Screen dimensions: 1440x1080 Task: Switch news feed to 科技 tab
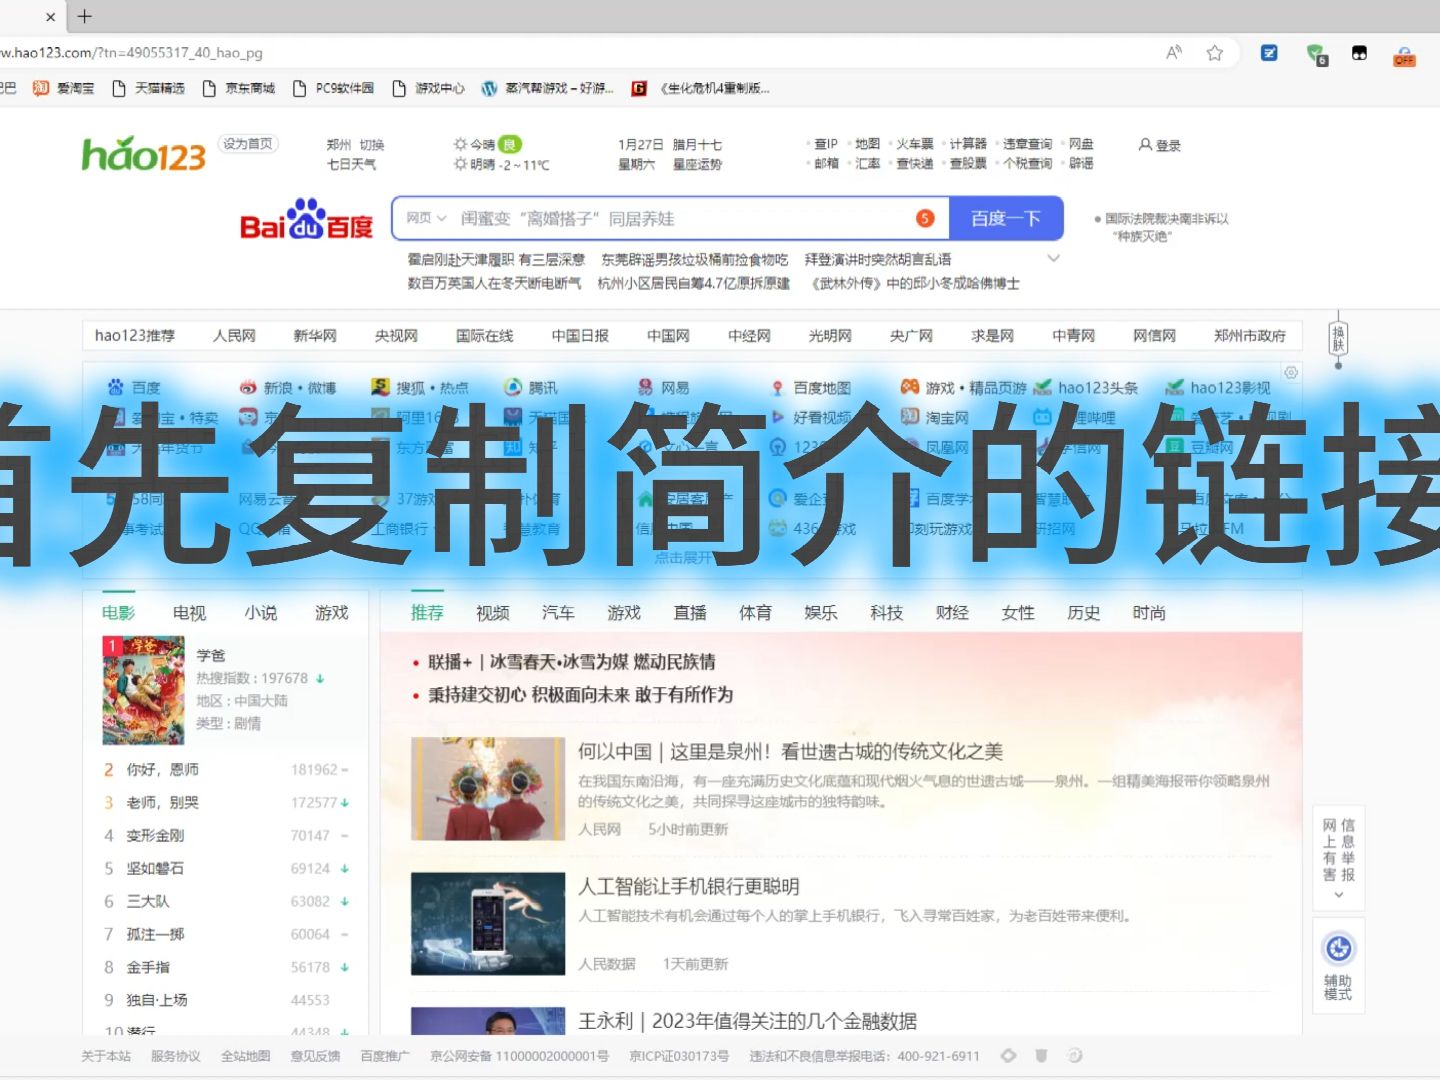(x=887, y=613)
